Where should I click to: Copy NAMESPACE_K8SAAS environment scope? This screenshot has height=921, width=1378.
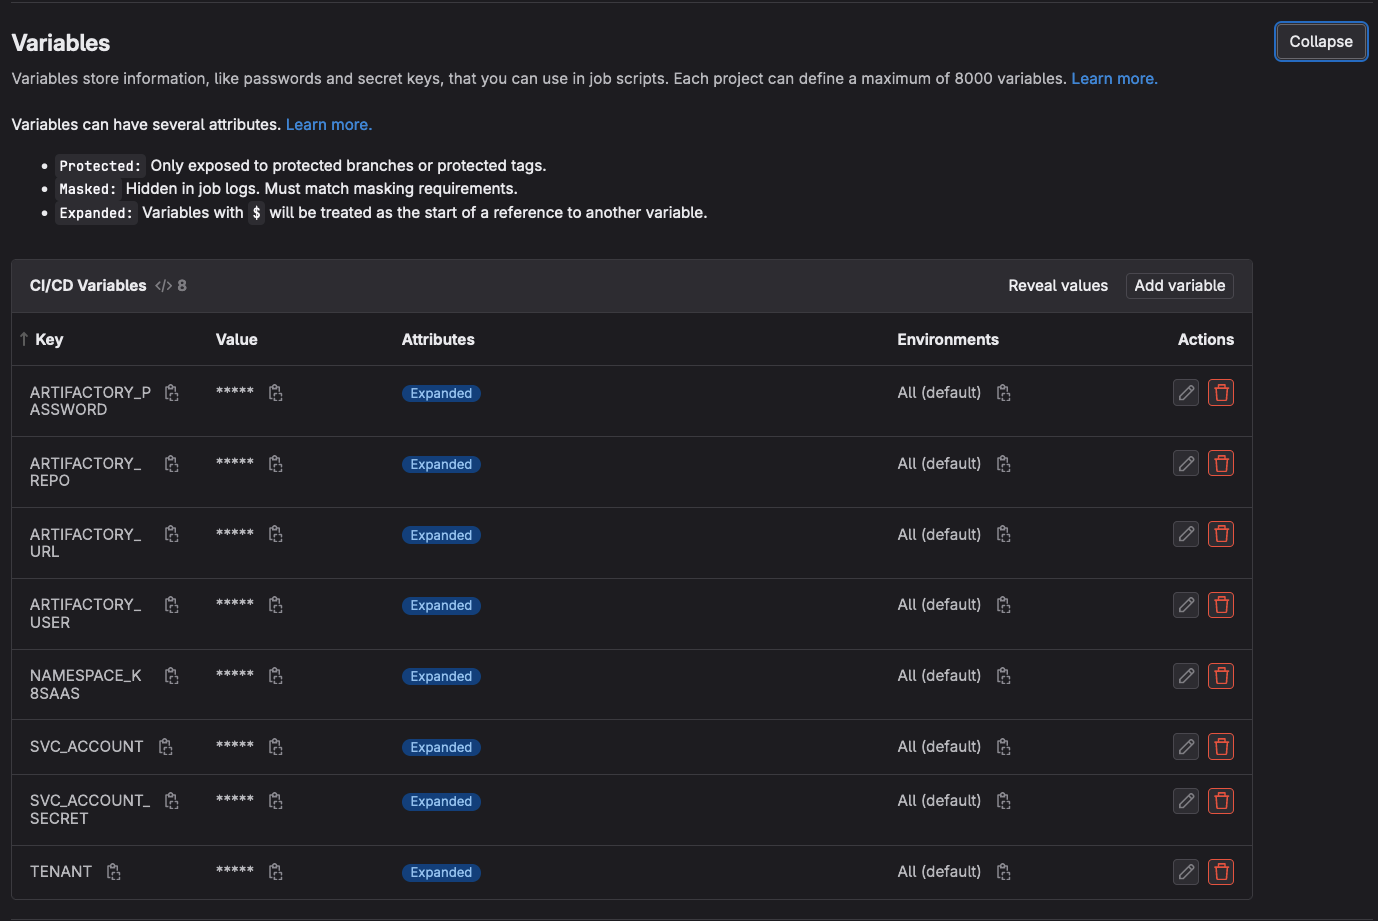(x=1004, y=676)
